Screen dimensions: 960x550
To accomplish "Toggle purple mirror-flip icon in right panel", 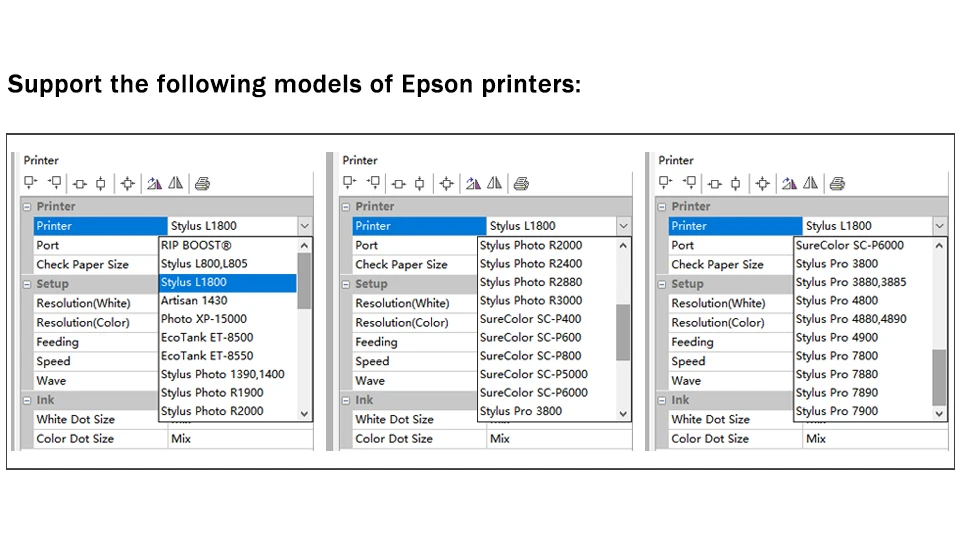I will (x=789, y=183).
